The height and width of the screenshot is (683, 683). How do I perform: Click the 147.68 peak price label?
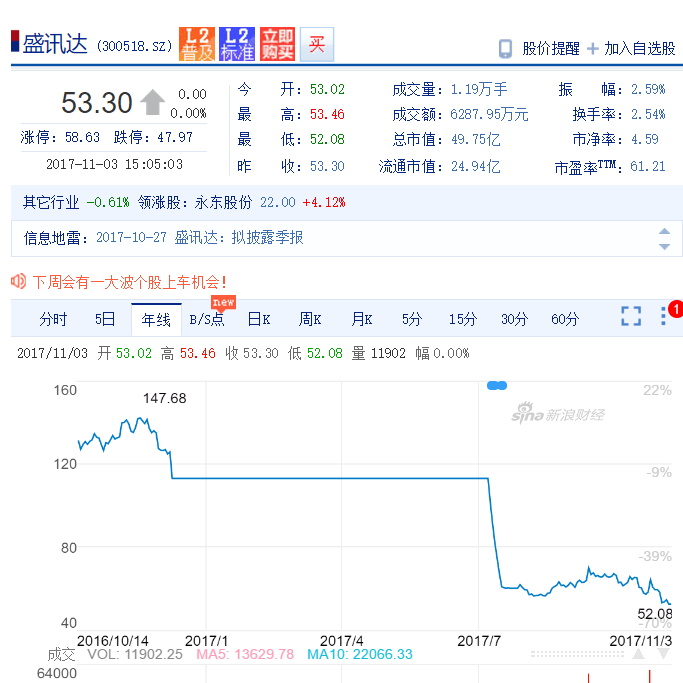coord(165,398)
